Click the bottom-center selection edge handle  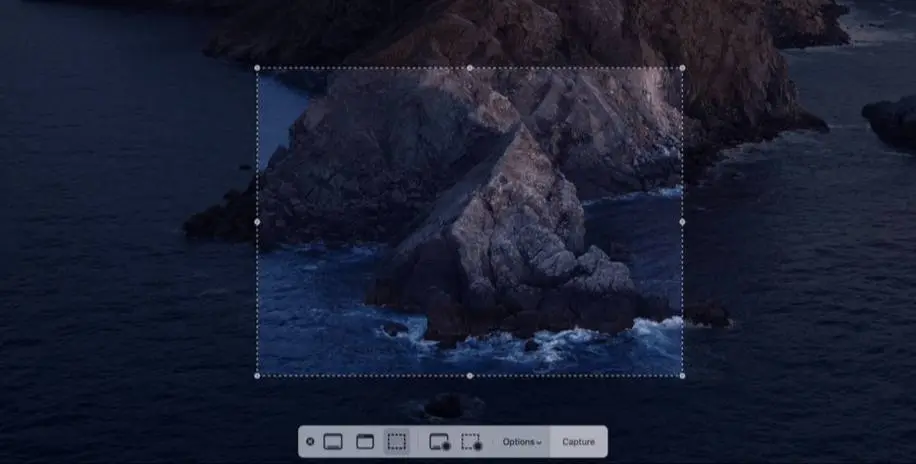pyautogui.click(x=470, y=376)
